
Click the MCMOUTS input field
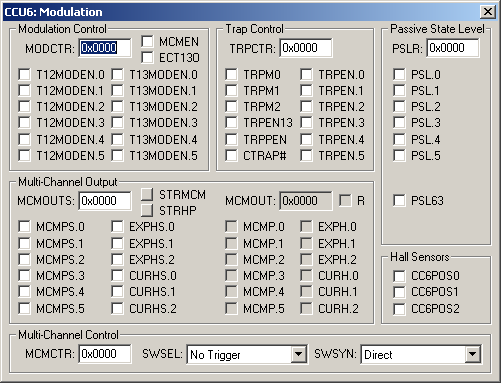click(105, 201)
